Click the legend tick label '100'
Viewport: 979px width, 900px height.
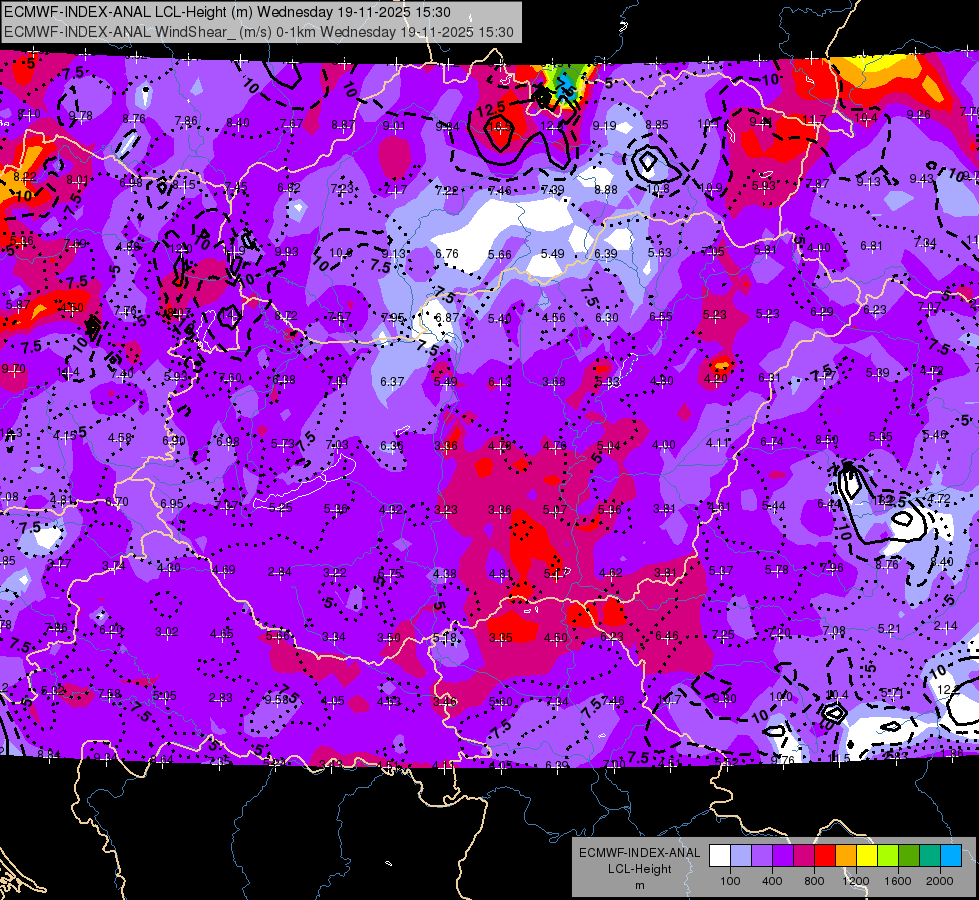(730, 881)
